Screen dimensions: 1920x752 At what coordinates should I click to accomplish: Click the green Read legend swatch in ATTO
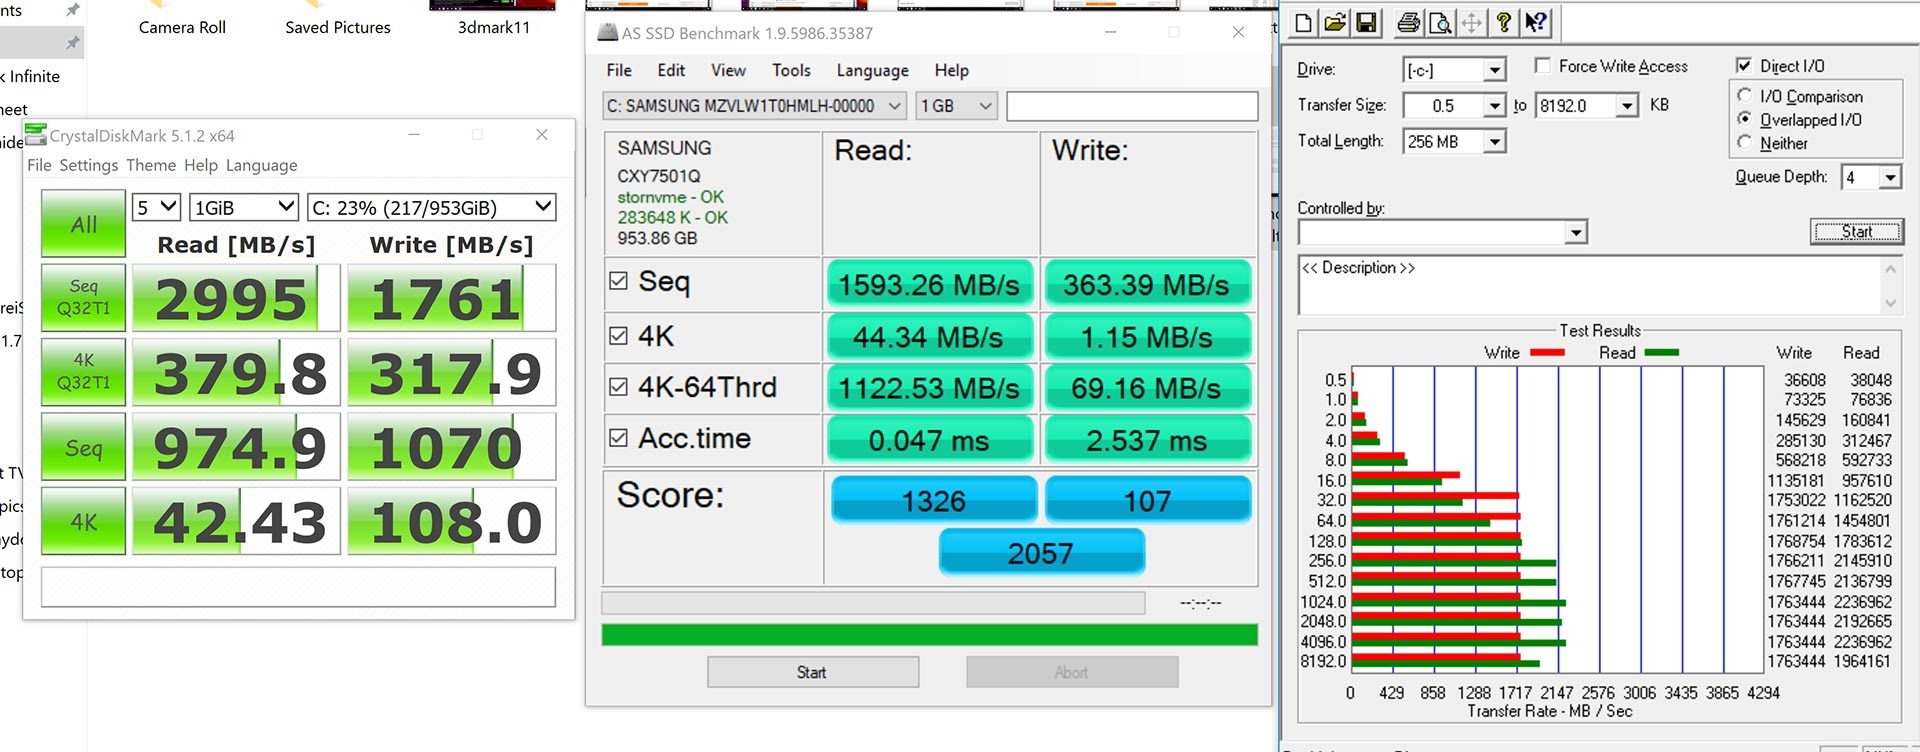[x=1661, y=352]
